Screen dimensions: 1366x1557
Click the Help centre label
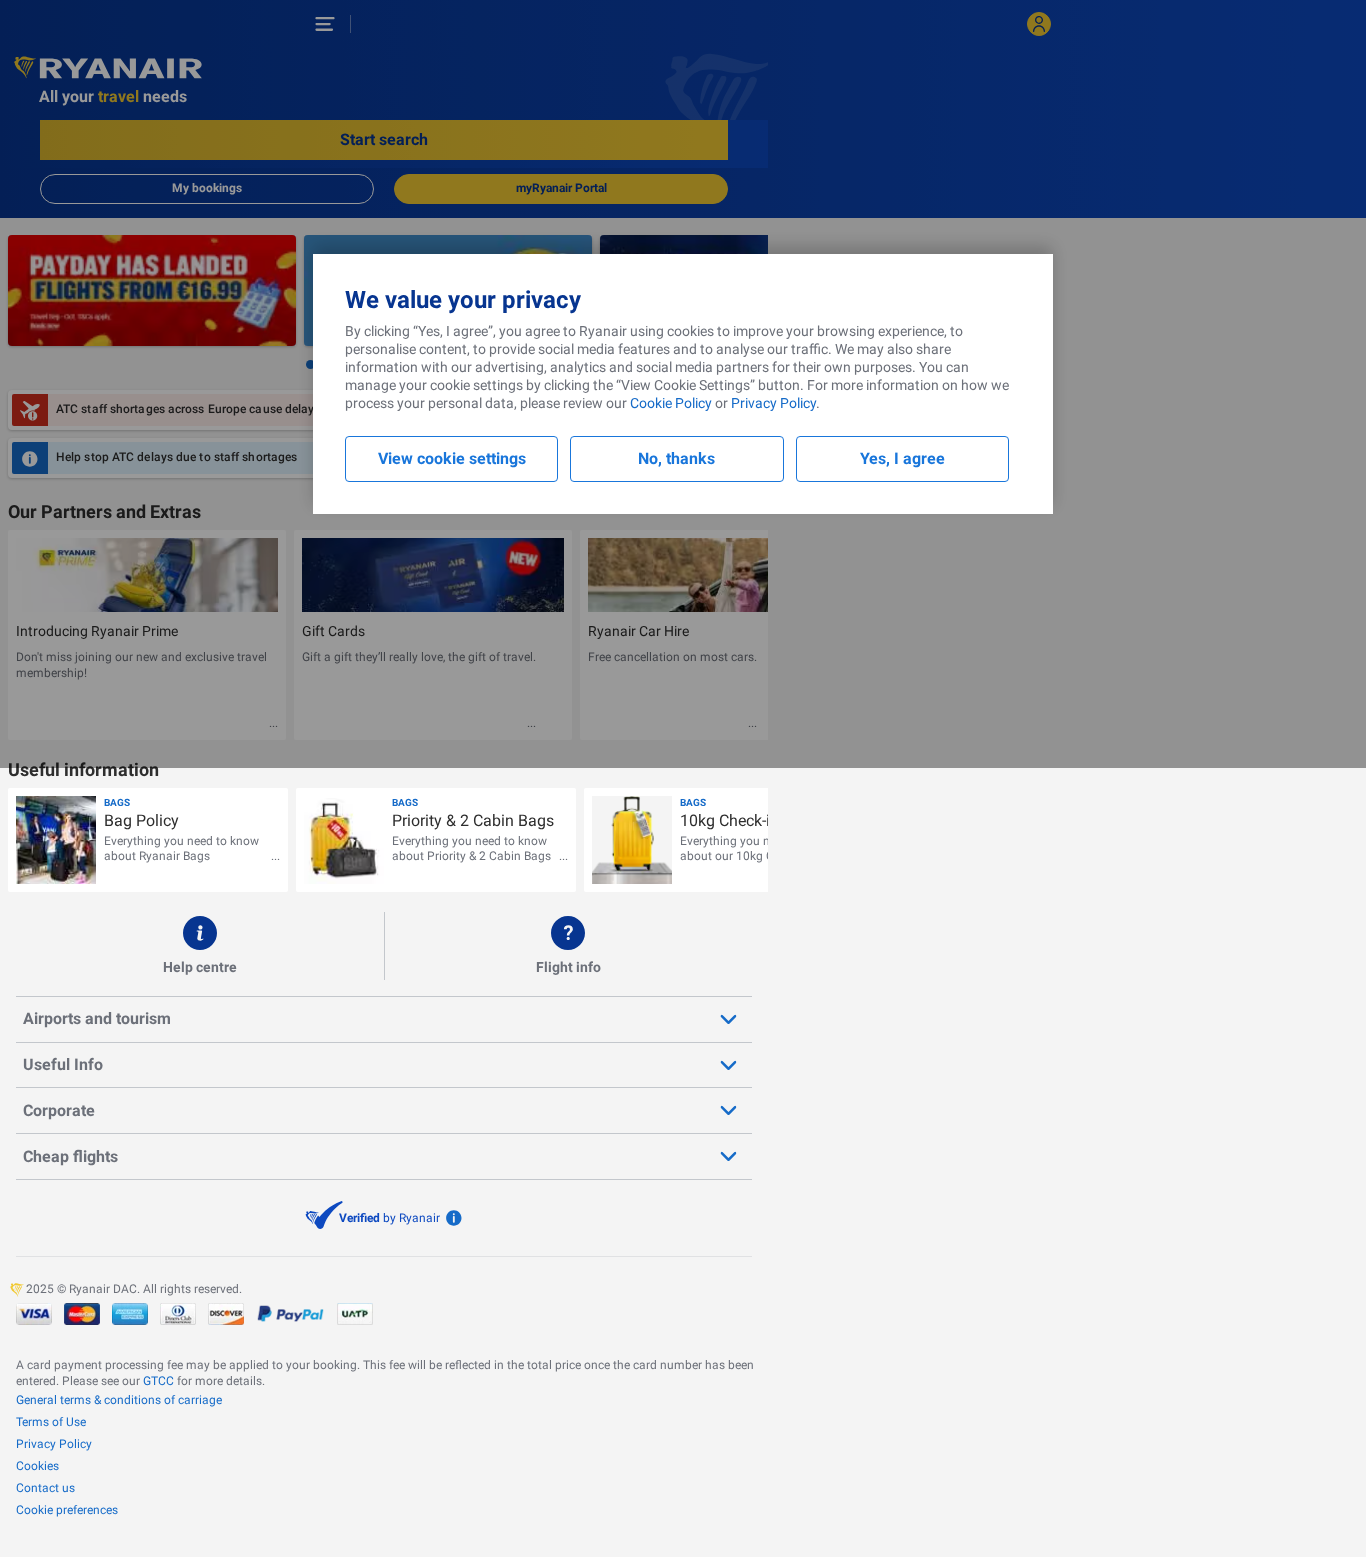coord(200,967)
